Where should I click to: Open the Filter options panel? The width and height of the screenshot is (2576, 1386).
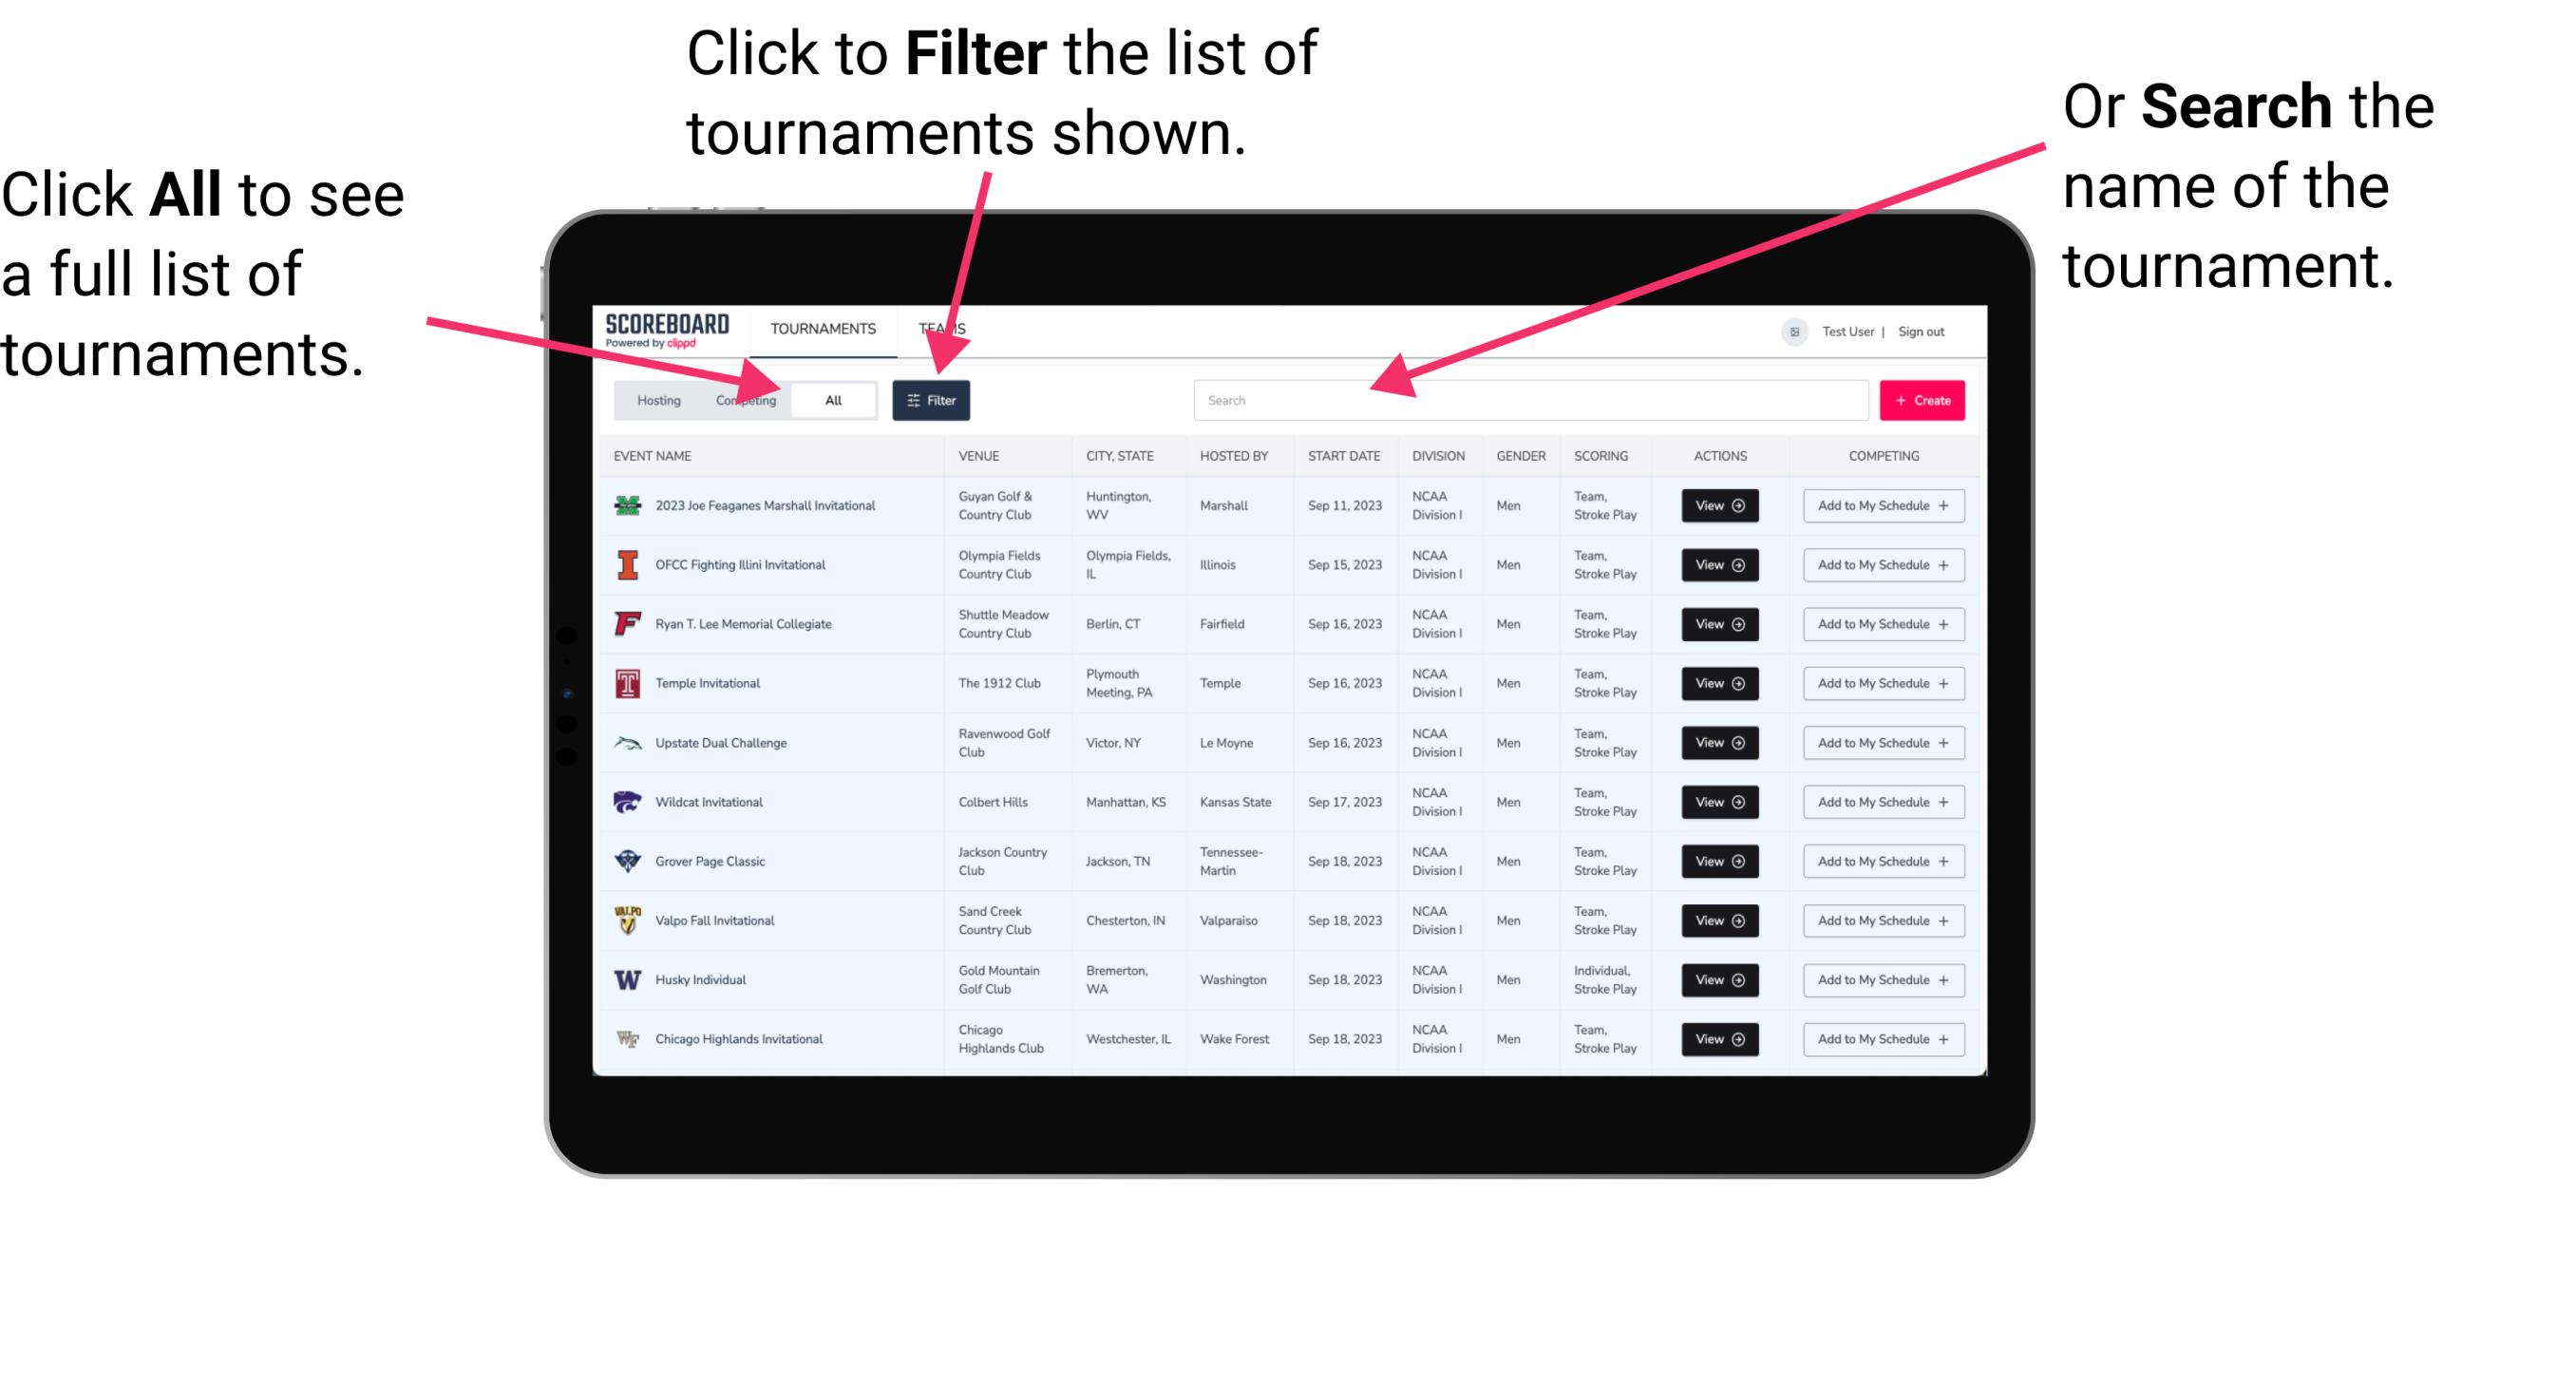(932, 399)
